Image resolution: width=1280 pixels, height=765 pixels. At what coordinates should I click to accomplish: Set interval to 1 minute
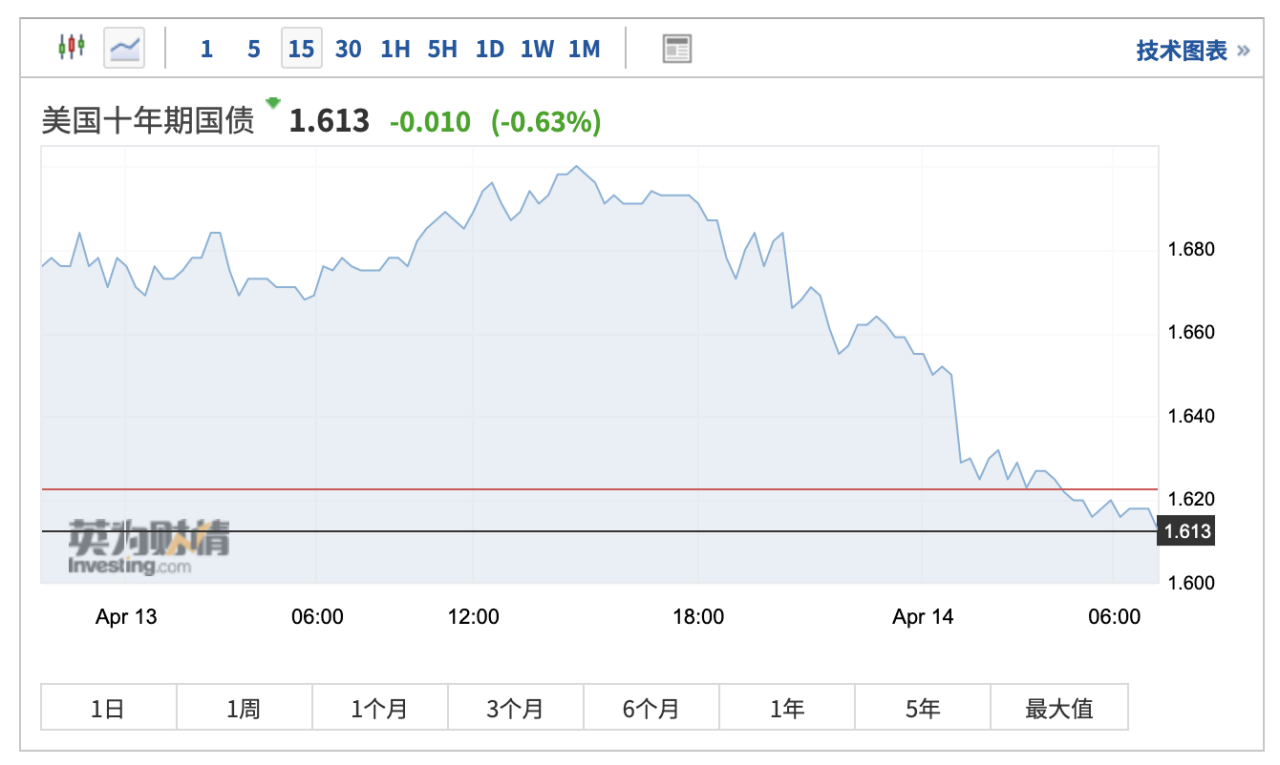206,49
